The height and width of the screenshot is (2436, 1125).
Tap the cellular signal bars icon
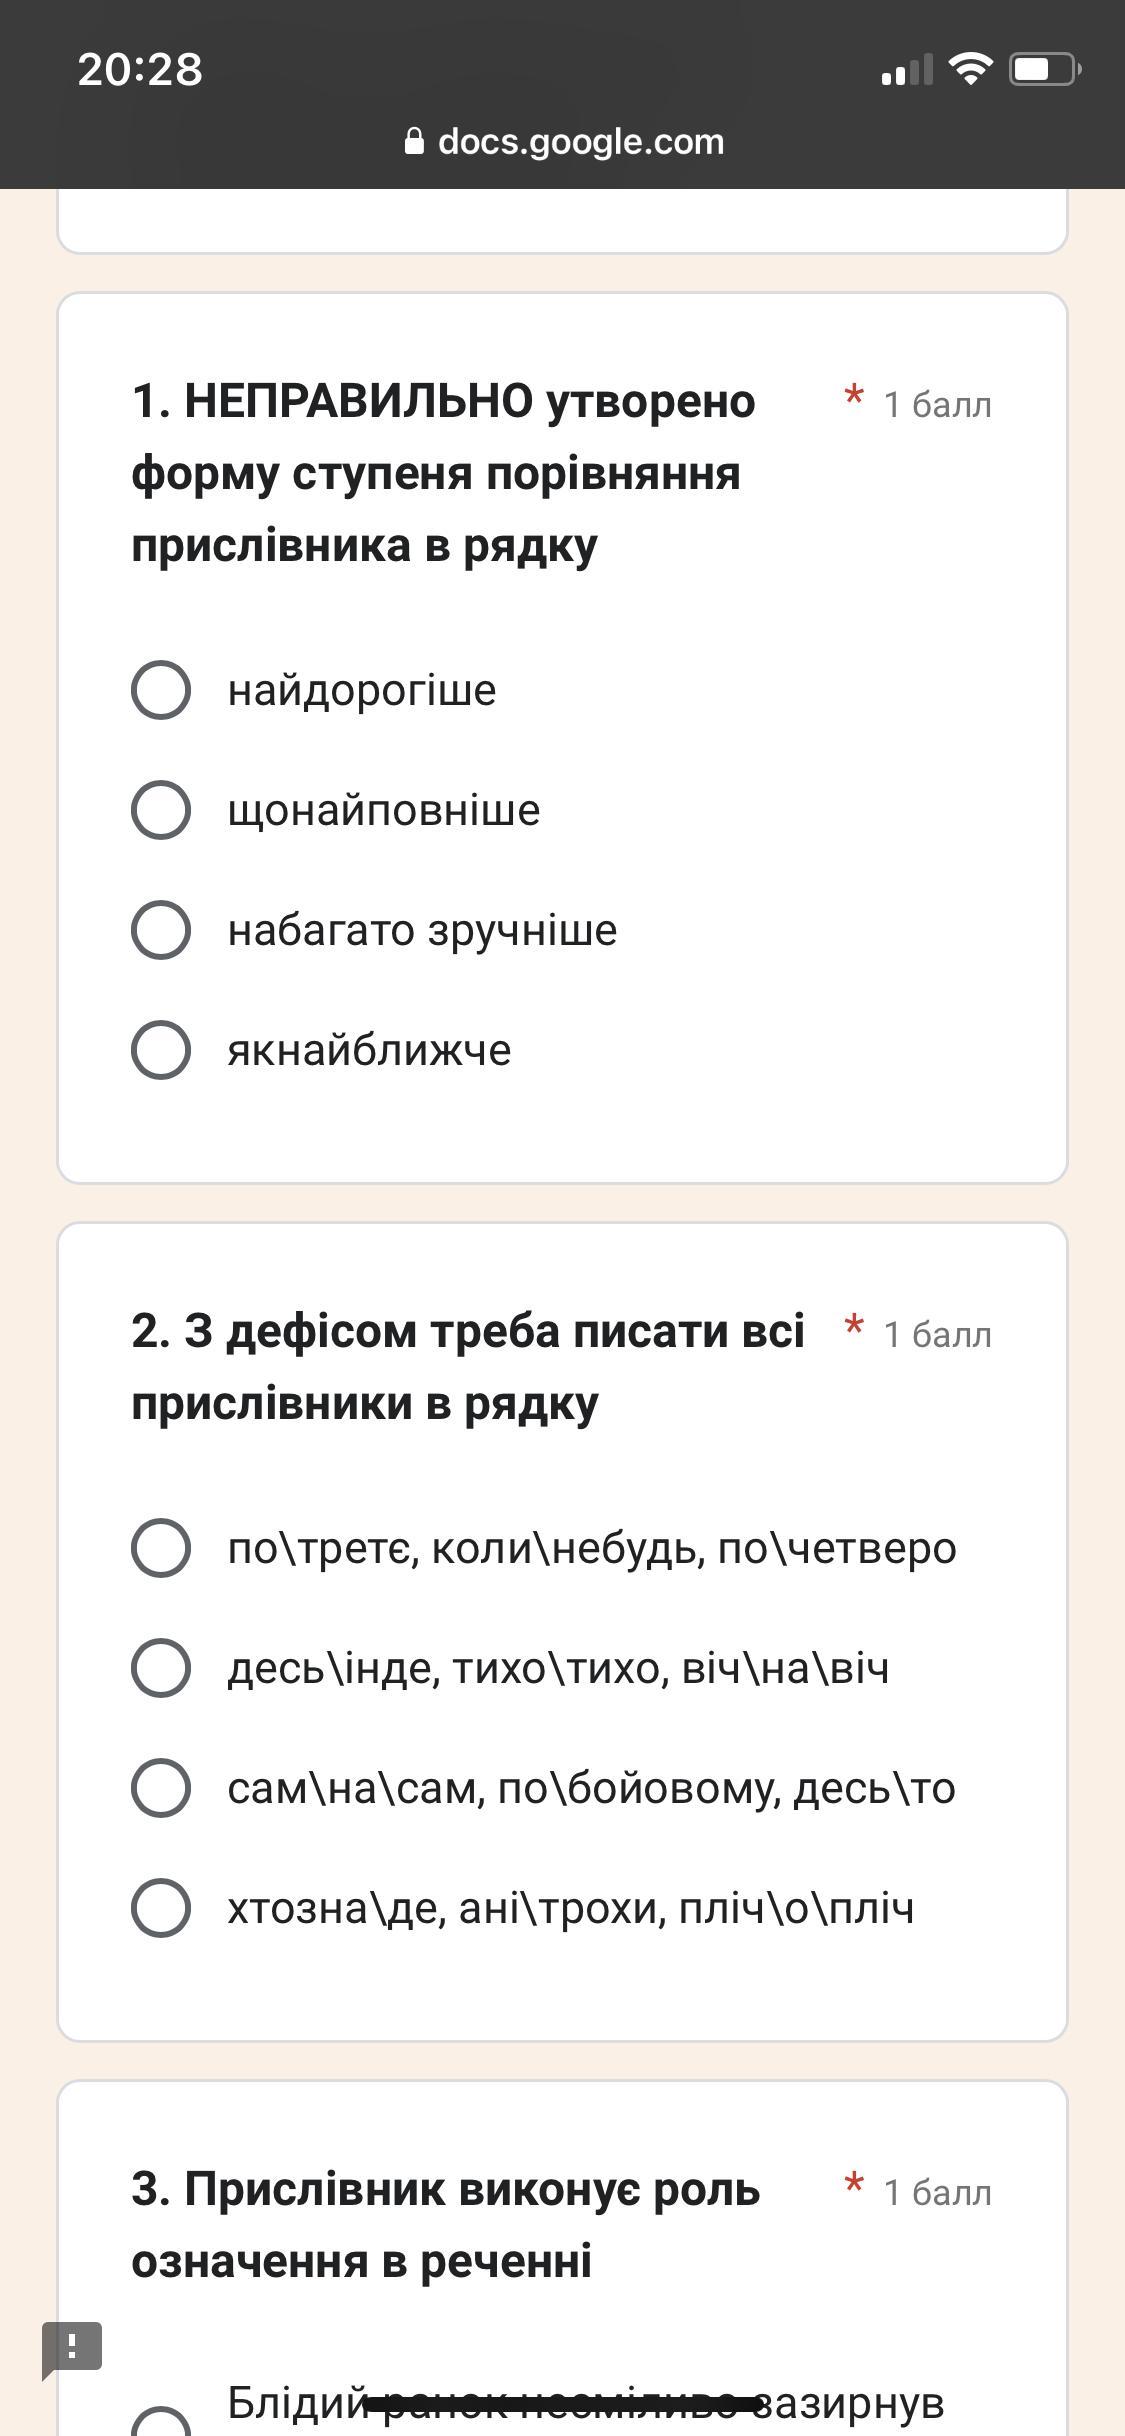906,70
